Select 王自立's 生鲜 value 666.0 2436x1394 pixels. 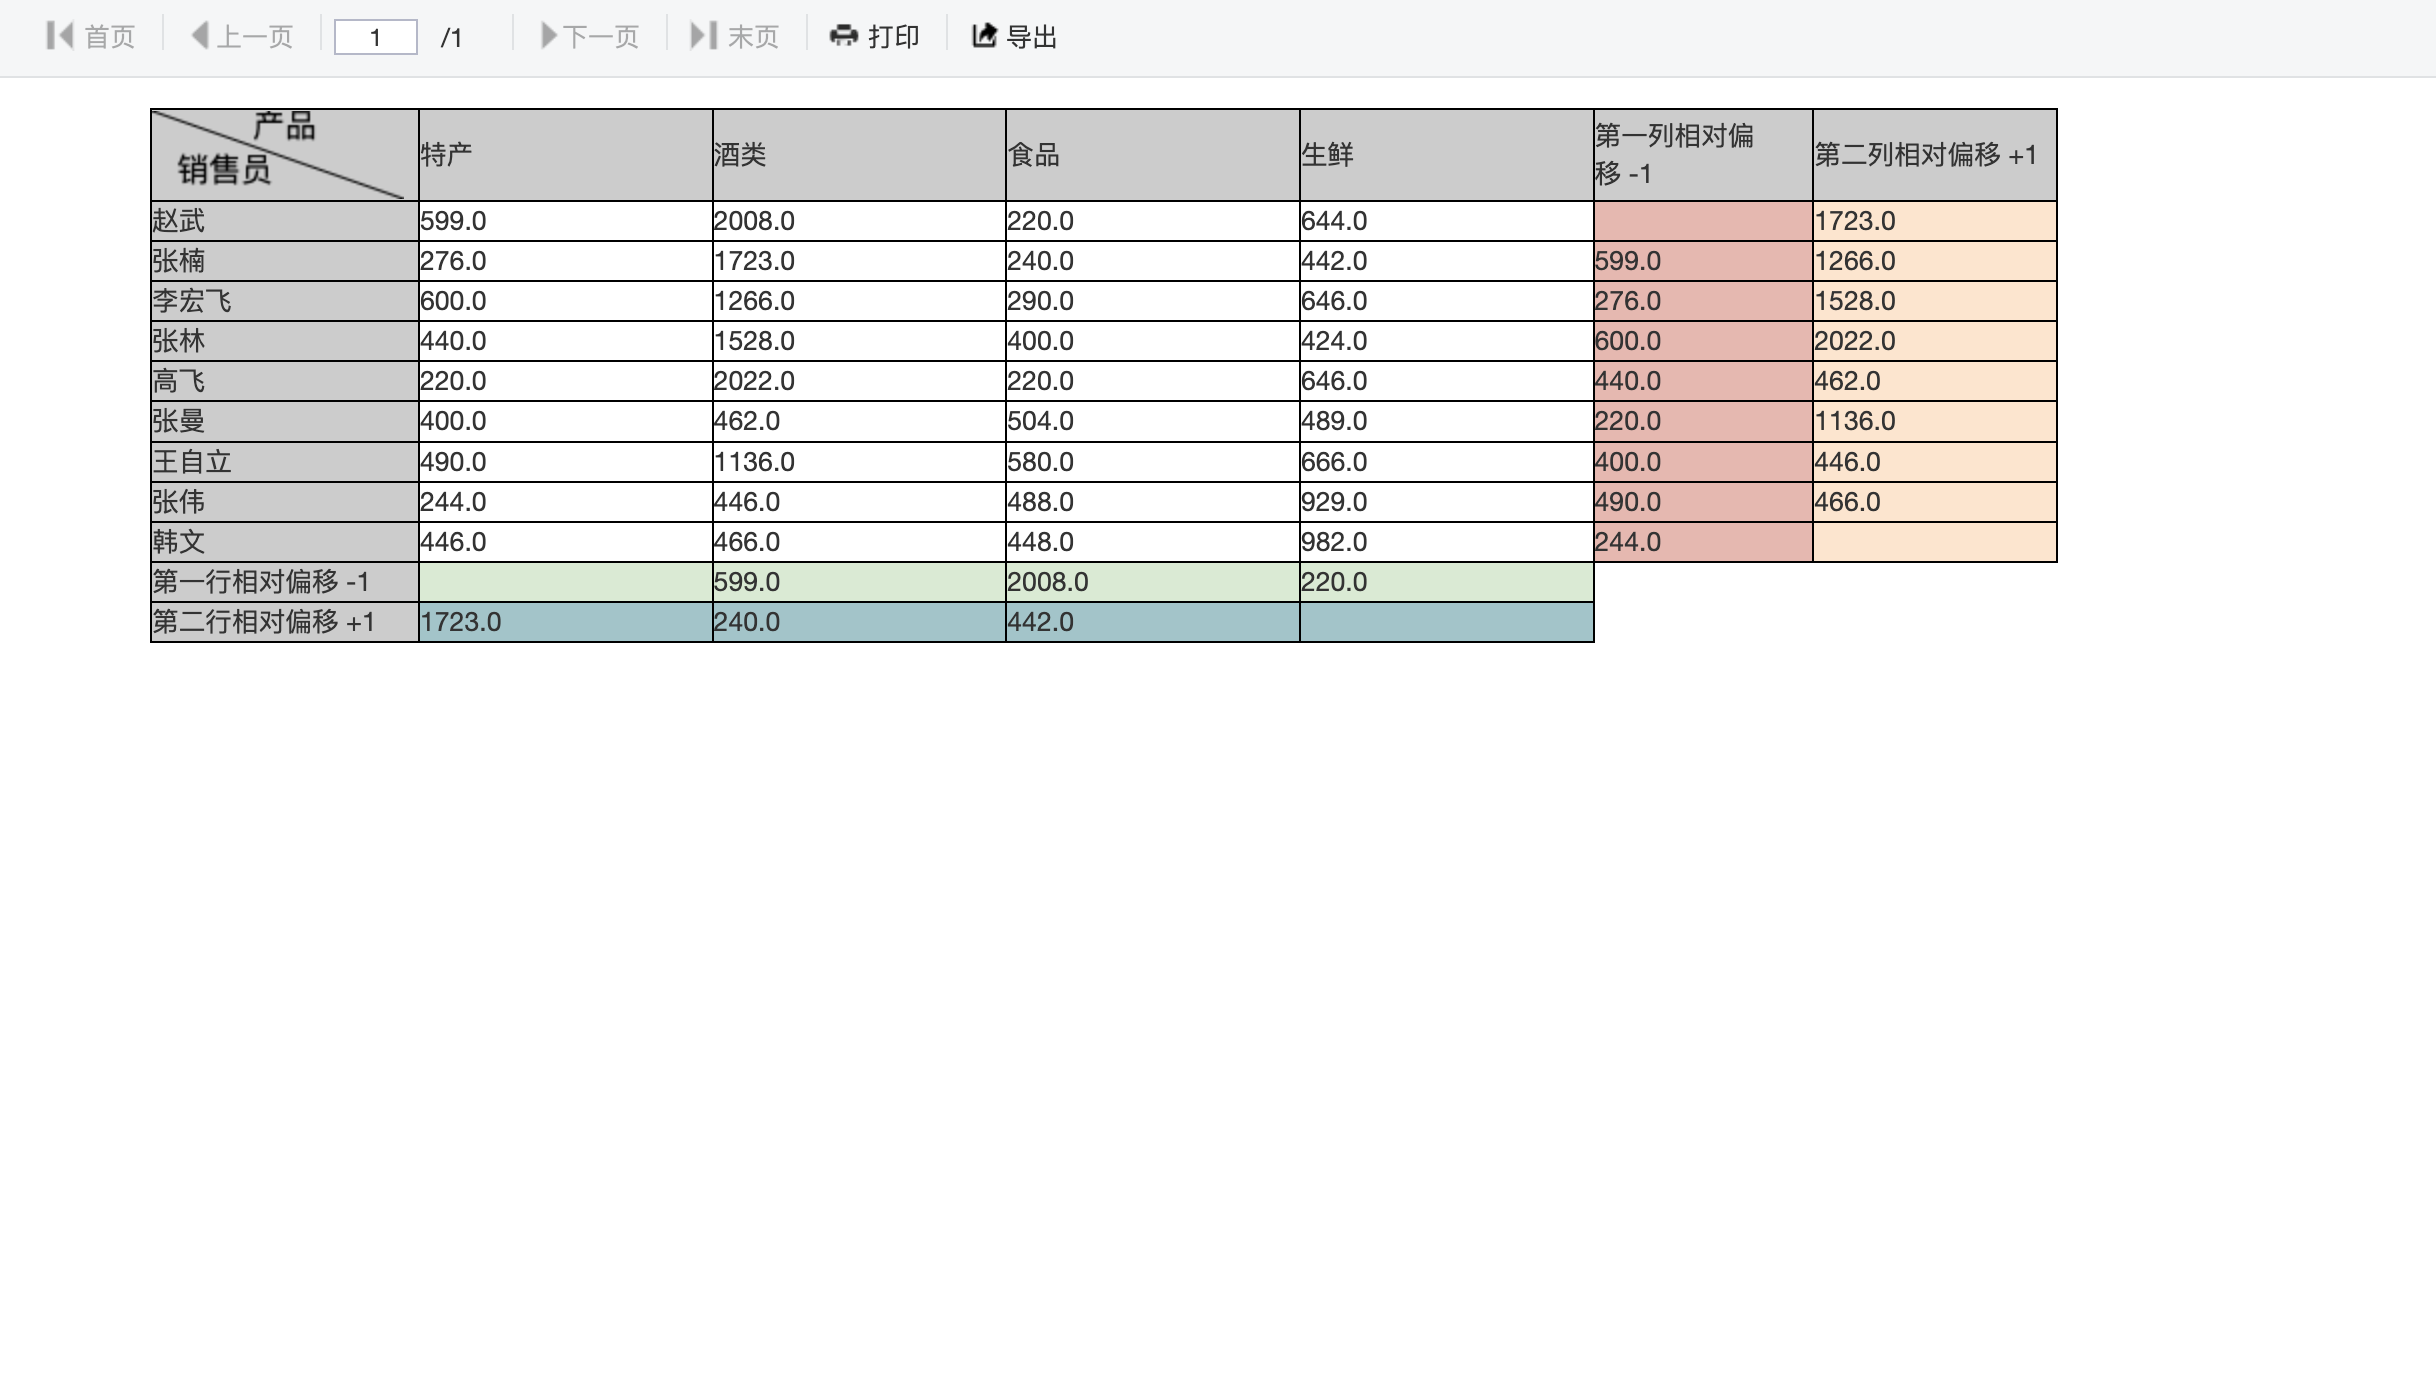coord(1447,462)
